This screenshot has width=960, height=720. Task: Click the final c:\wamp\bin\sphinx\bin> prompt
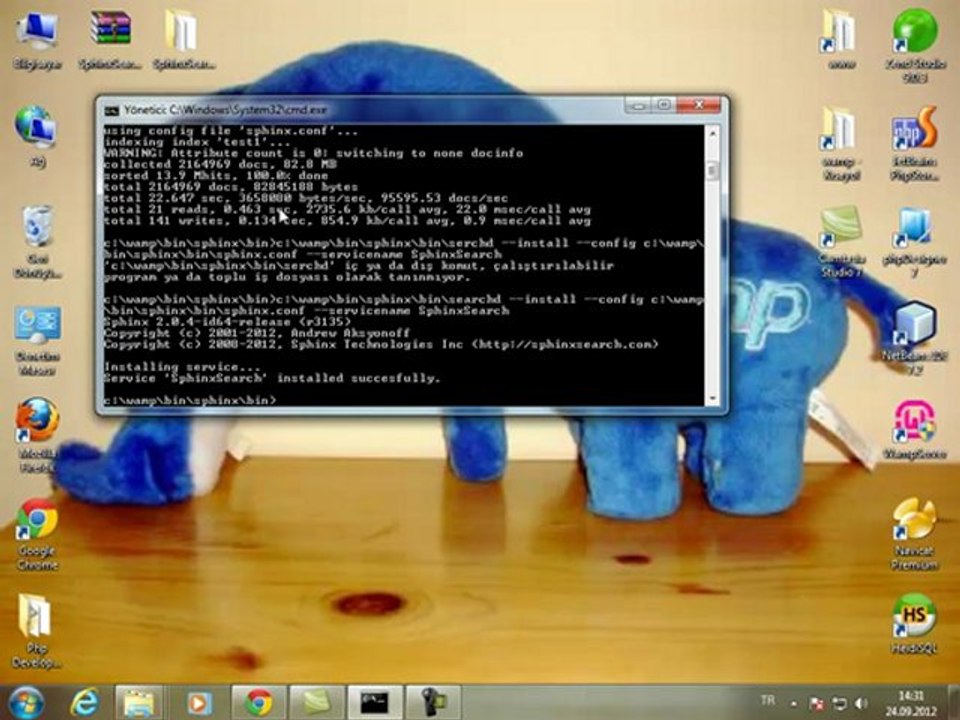tap(190, 400)
